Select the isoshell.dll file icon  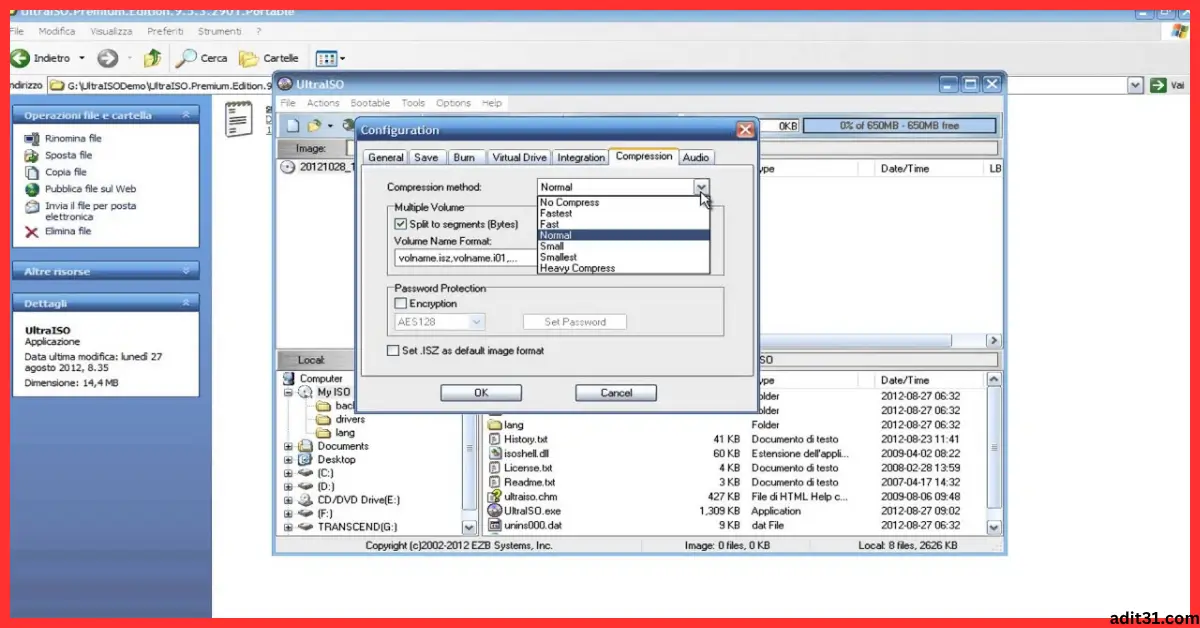pos(494,453)
